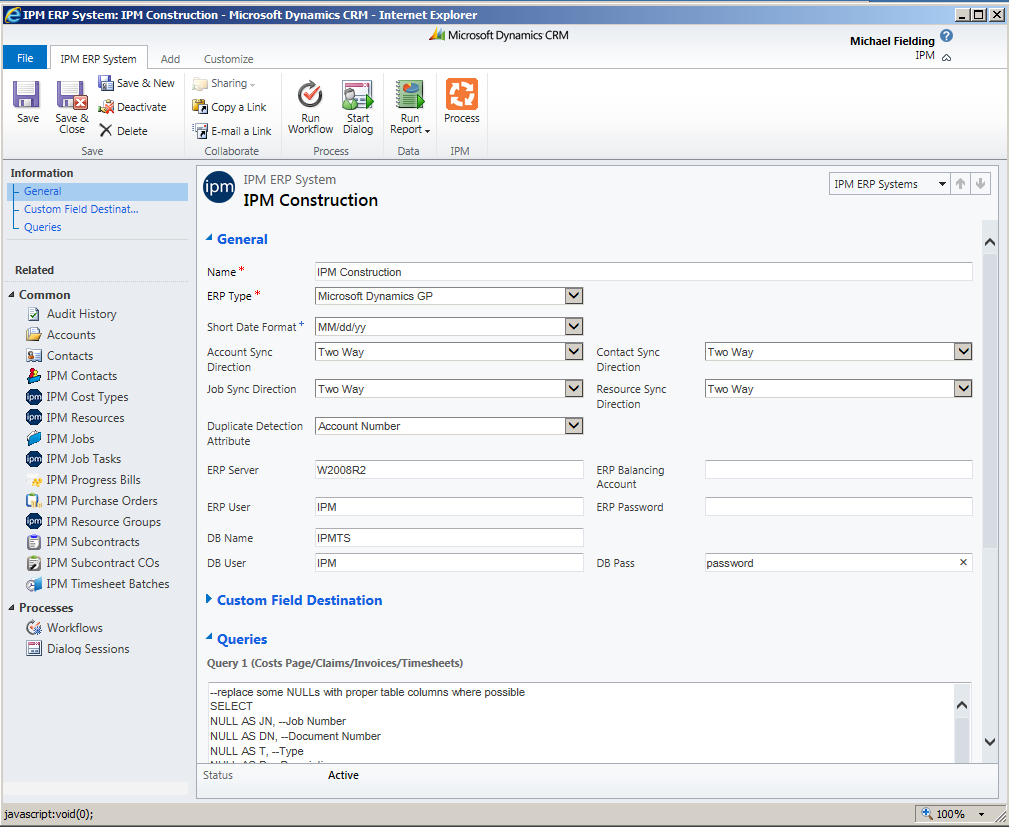Click the DB Name field
The image size is (1009, 827).
coord(449,537)
